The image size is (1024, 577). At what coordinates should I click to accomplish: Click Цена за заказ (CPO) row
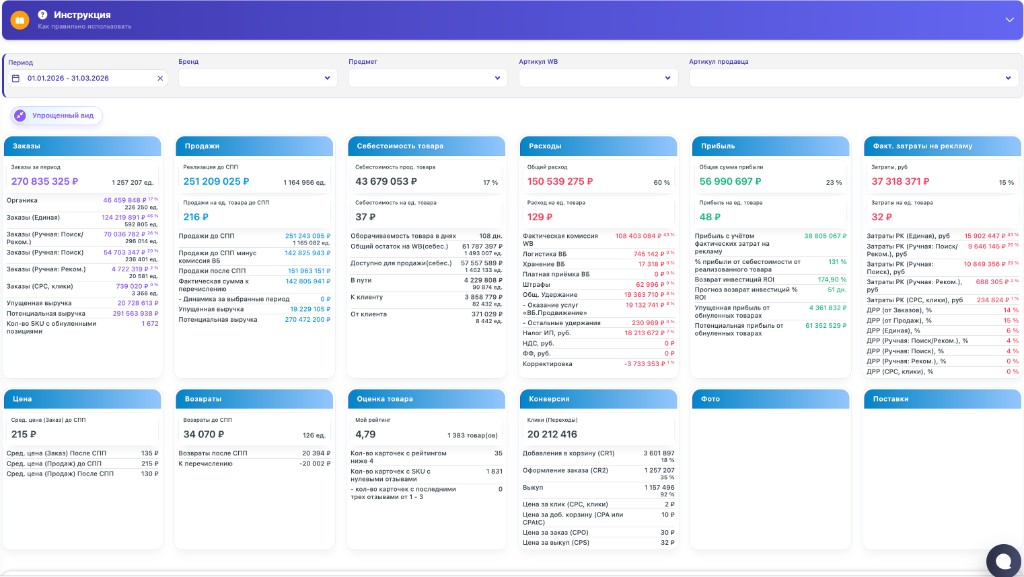tap(598, 533)
